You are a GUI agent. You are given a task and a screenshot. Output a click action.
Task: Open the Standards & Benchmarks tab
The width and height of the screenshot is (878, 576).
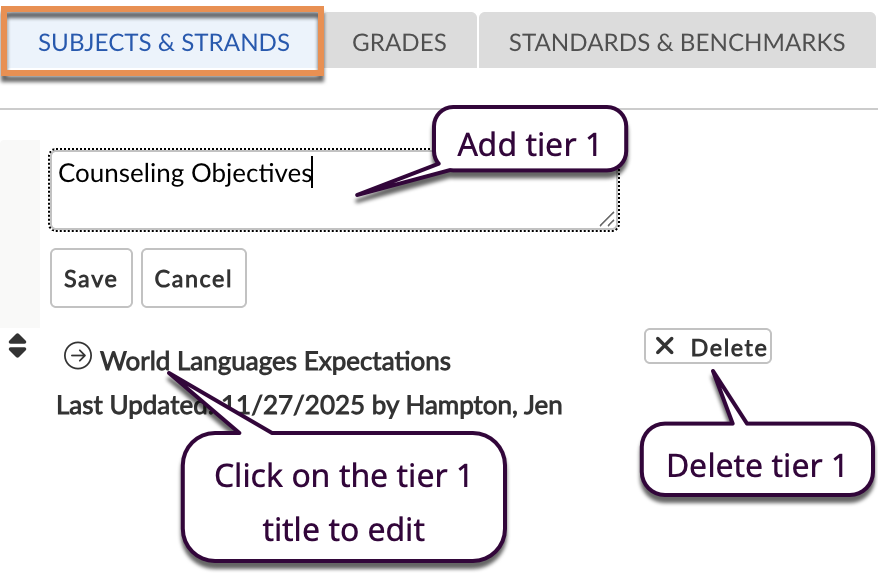[677, 42]
